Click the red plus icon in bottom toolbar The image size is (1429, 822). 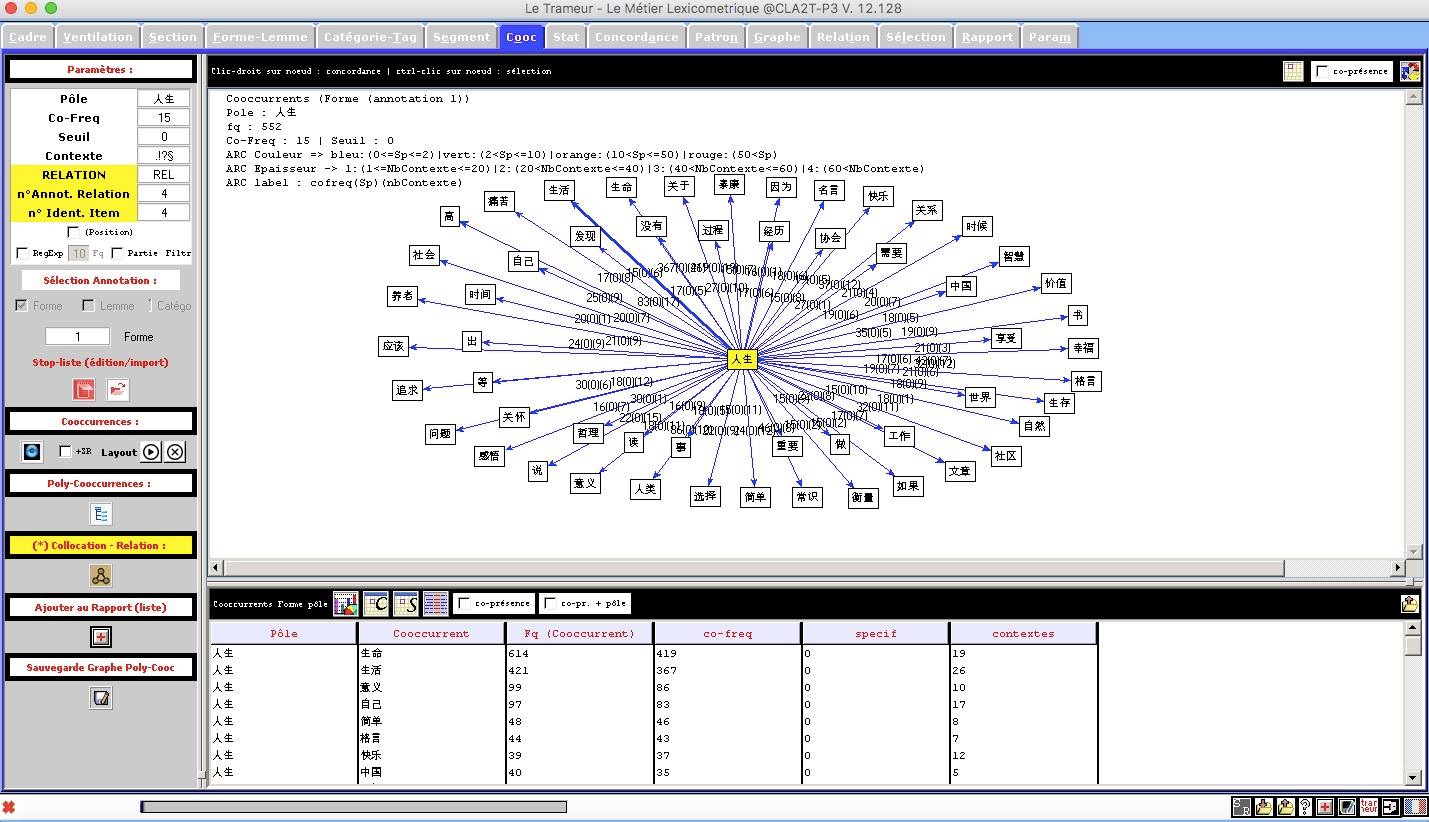pos(1325,807)
